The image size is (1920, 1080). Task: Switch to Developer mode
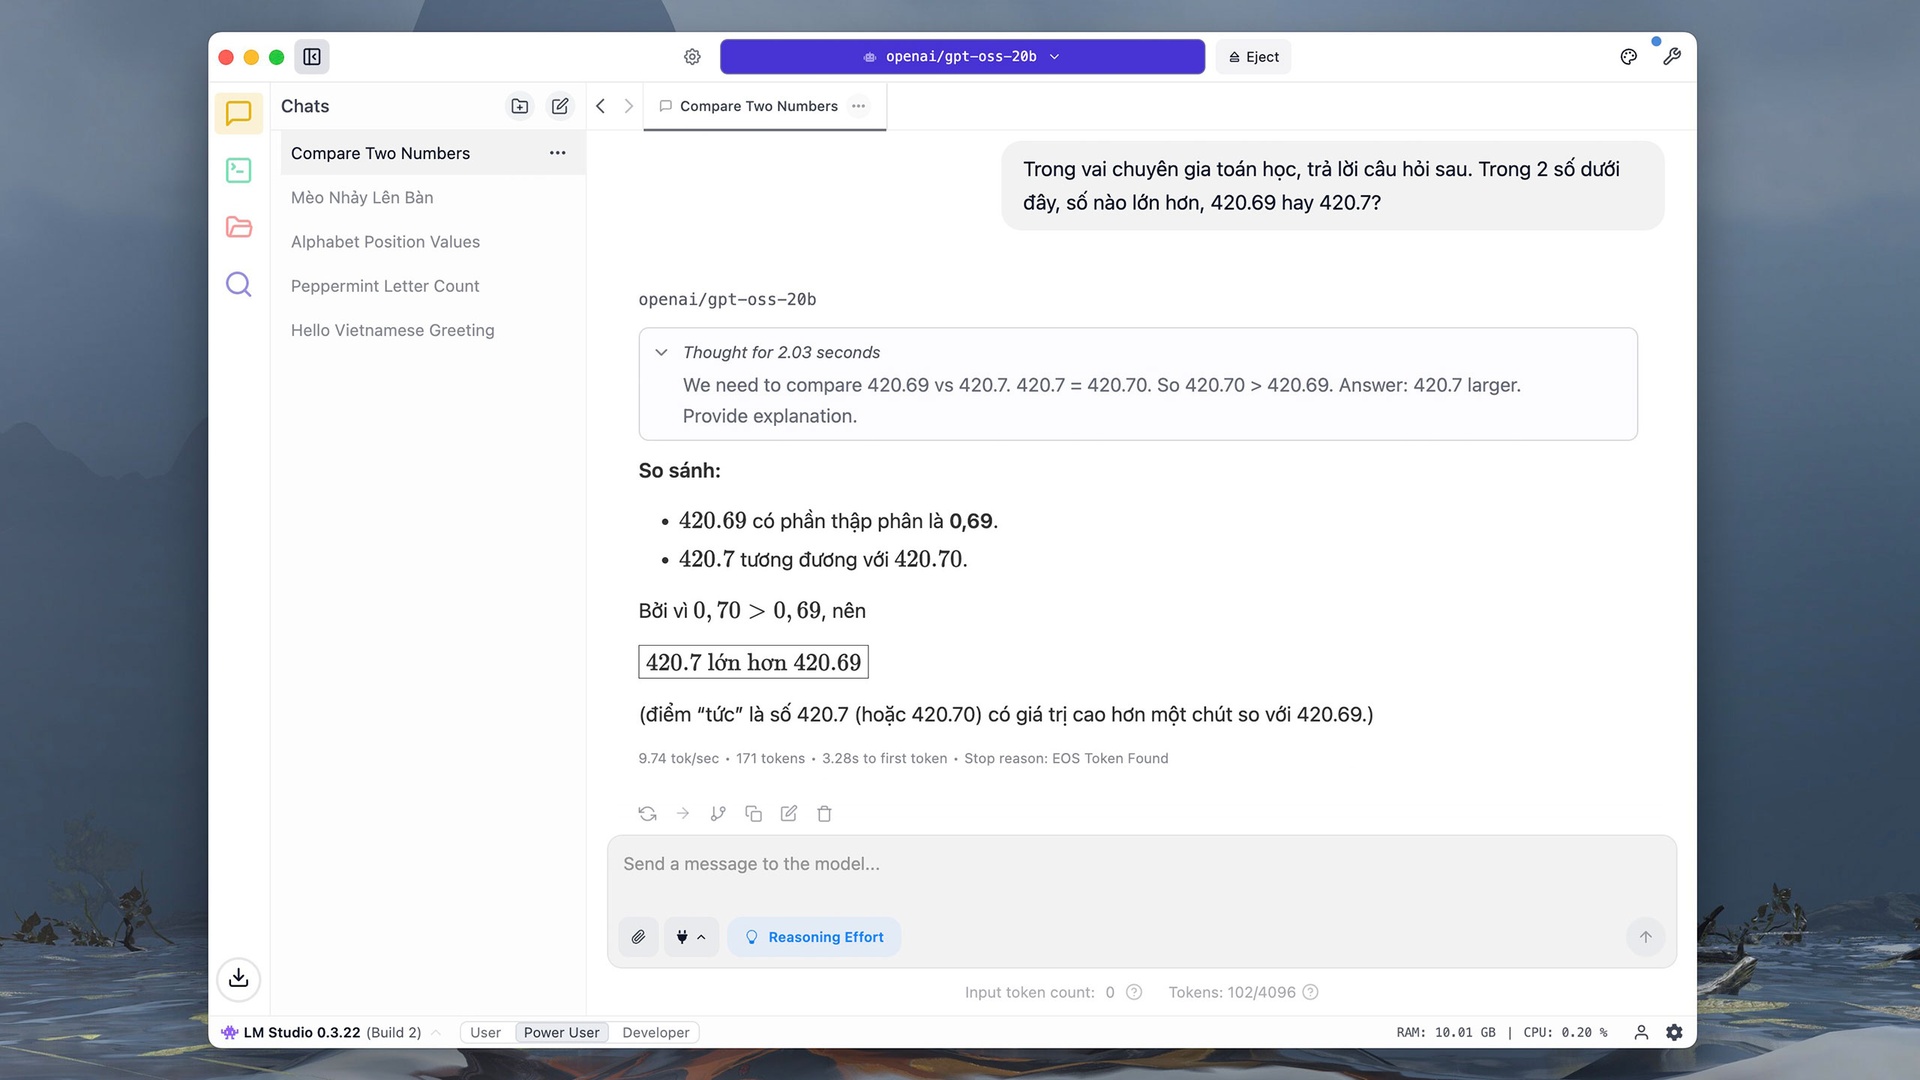click(655, 1032)
